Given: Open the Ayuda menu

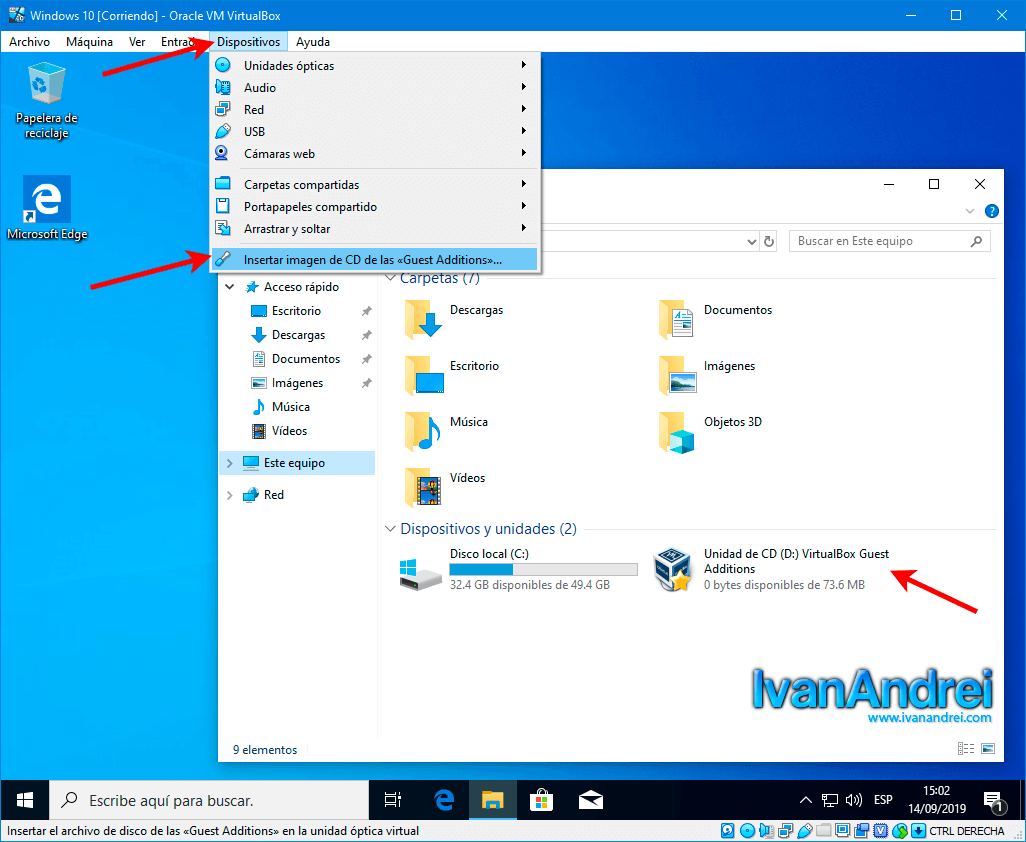Looking at the screenshot, I should point(313,42).
